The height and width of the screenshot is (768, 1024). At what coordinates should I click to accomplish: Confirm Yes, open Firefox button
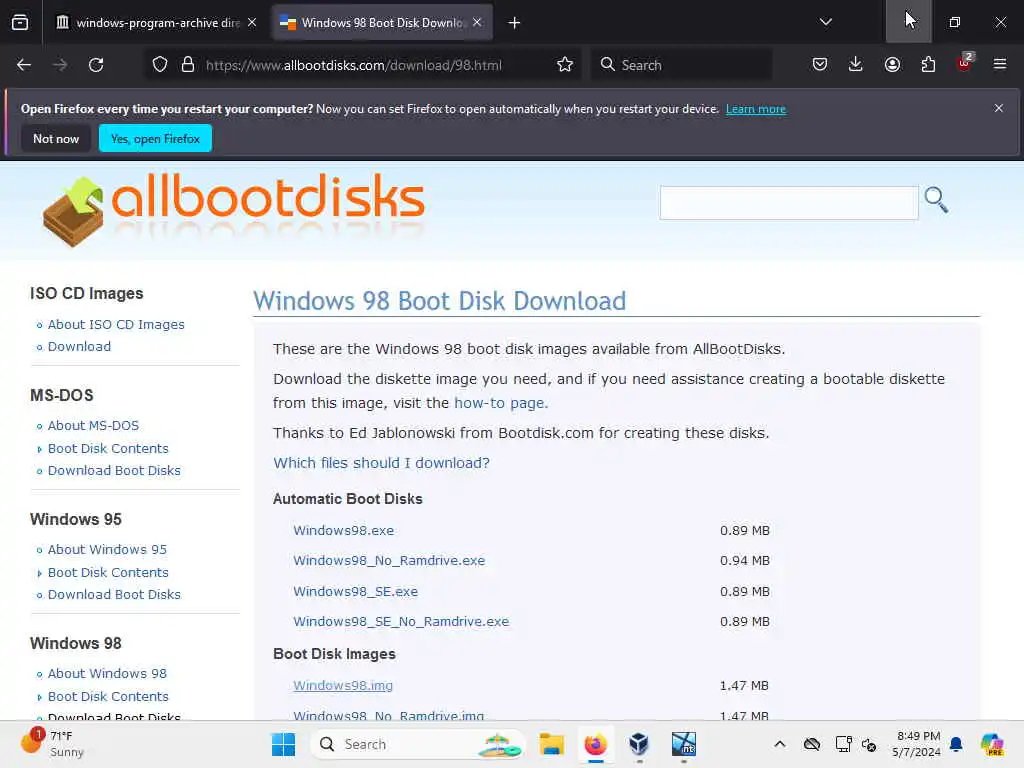click(x=155, y=138)
